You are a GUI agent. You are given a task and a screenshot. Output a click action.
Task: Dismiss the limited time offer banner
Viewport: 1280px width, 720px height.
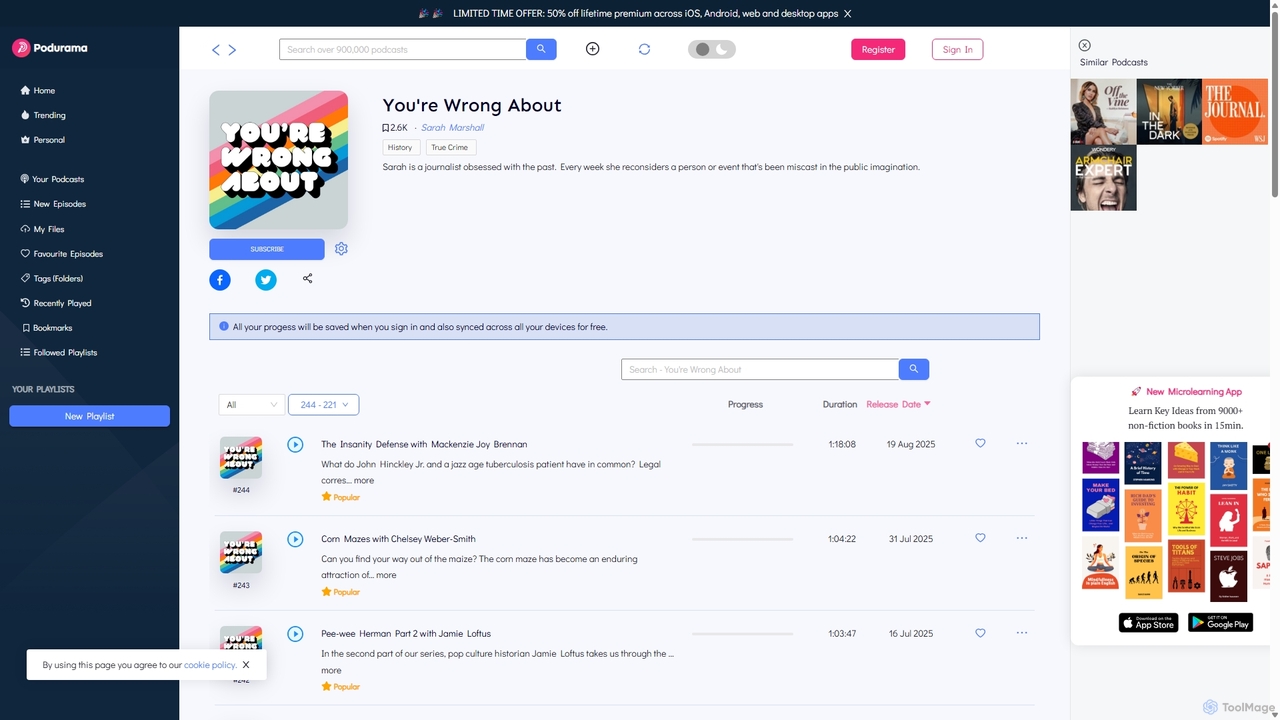(847, 14)
